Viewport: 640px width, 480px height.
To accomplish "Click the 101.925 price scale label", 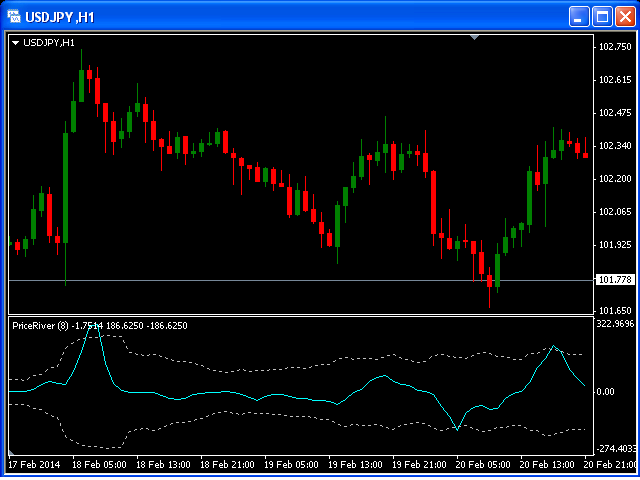I will pos(615,245).
